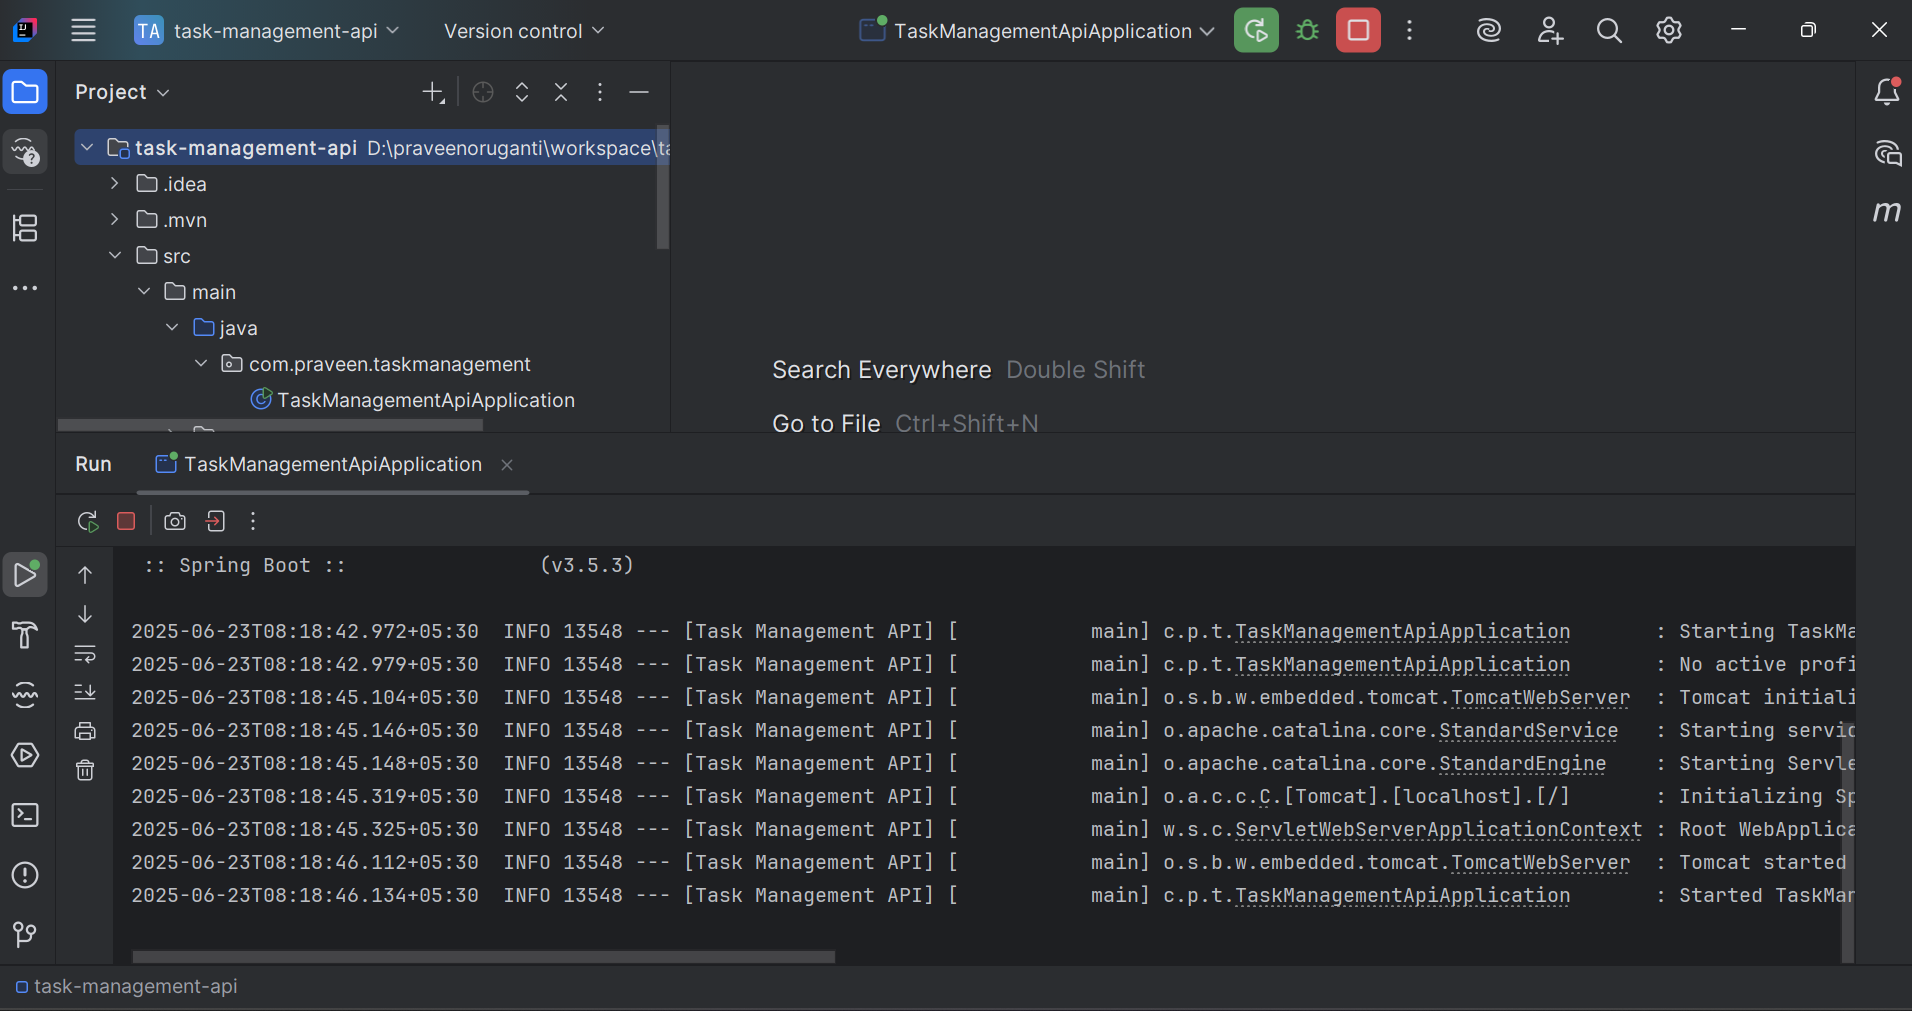Open Problems tool window

[x=25, y=875]
